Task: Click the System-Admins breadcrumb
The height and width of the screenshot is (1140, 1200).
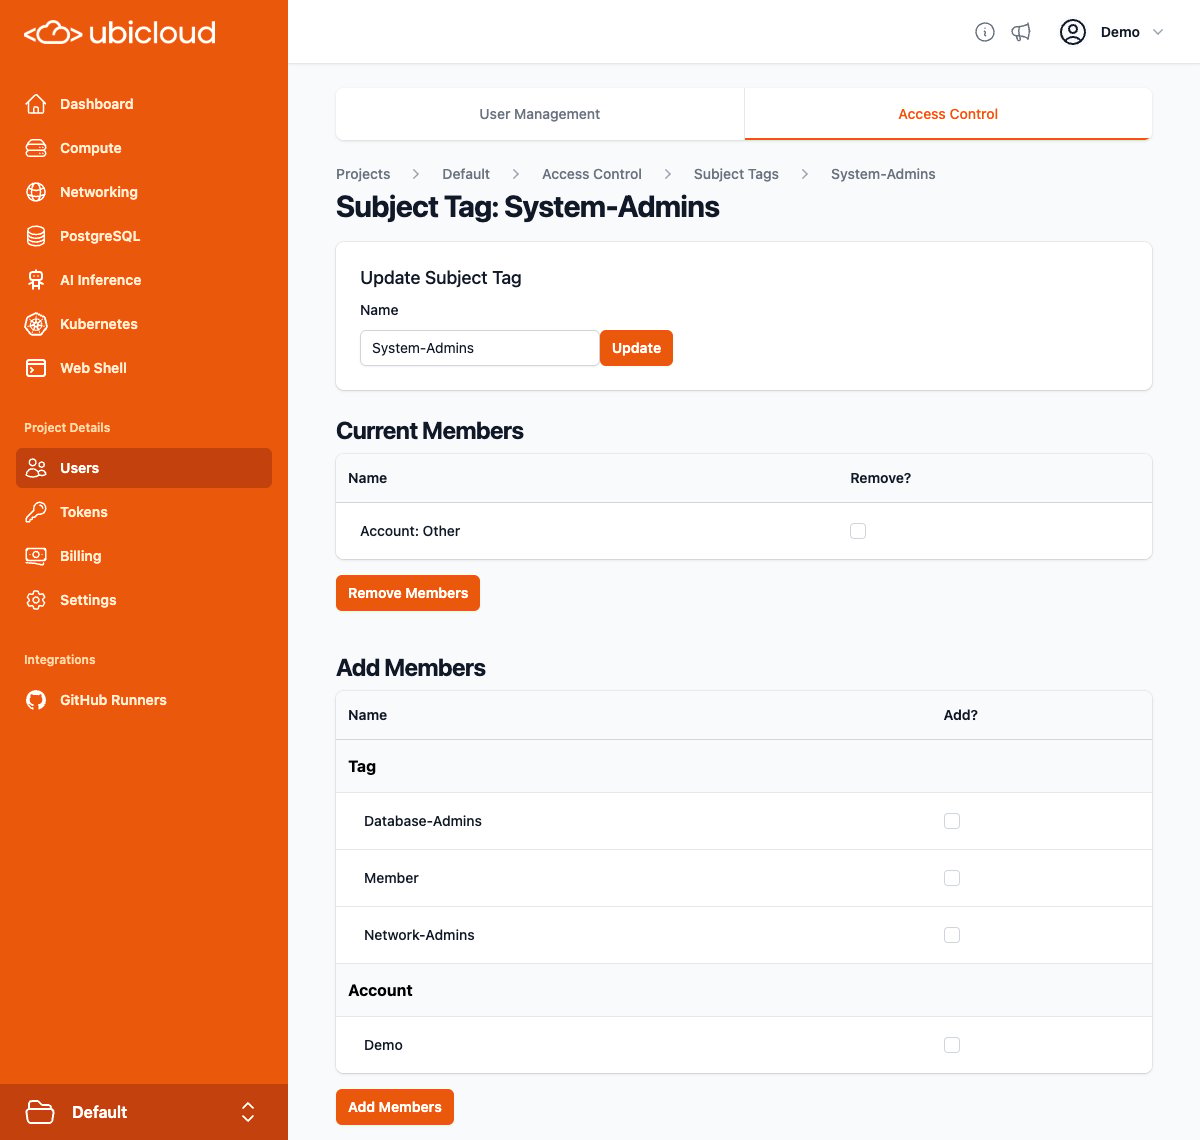Action: tap(883, 174)
